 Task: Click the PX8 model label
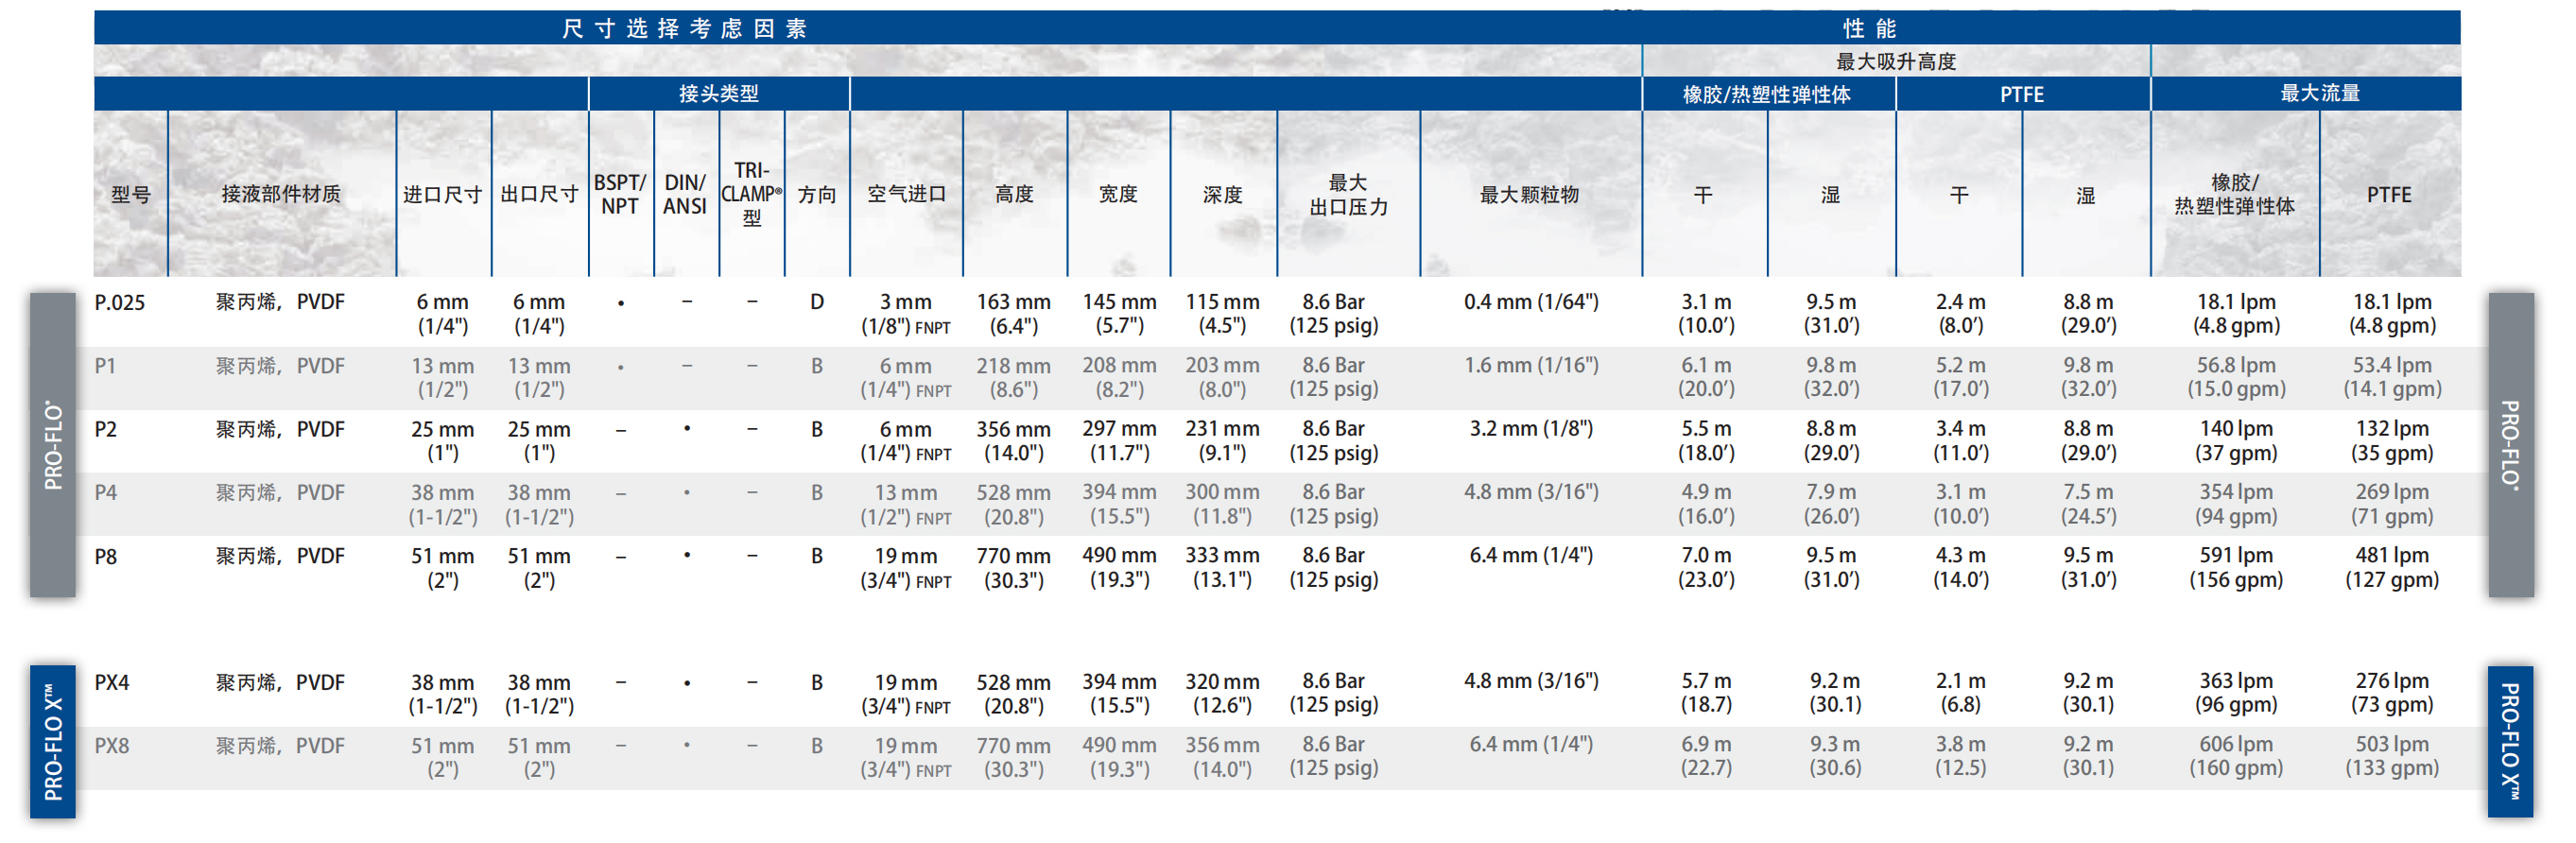tap(111, 746)
